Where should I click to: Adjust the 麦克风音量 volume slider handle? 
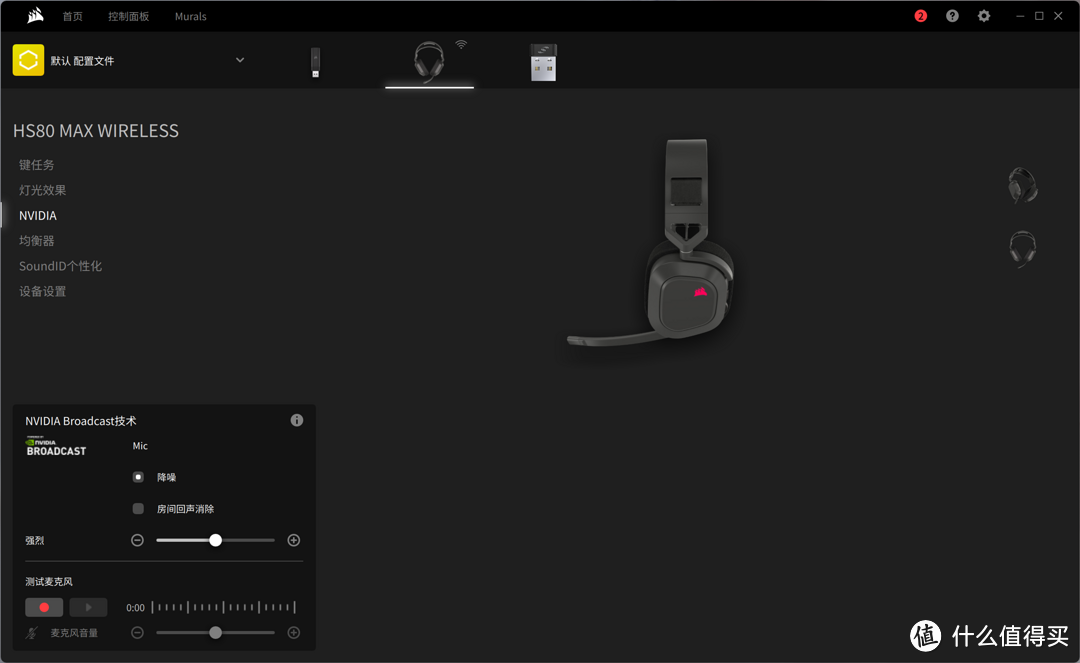[x=216, y=632]
